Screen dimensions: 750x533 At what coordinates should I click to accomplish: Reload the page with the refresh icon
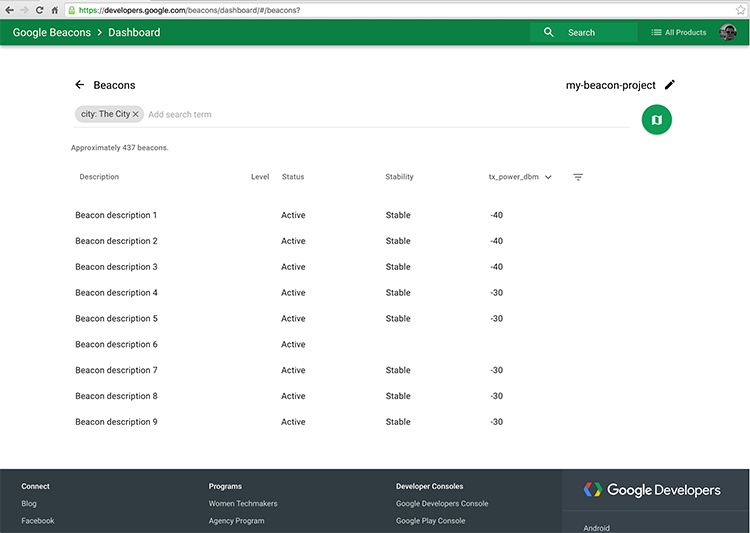point(40,10)
